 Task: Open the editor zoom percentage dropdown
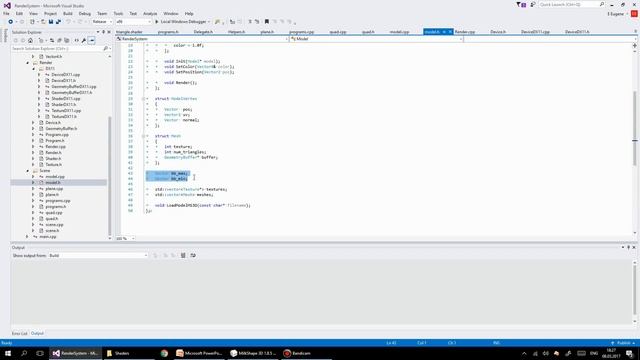[125, 238]
